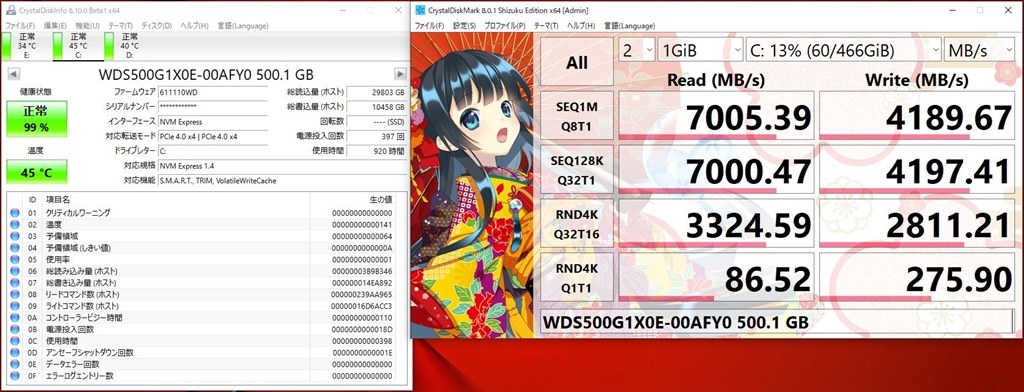Click the All benchmark button
Image resolution: width=1024 pixels, height=392 pixels.
(x=577, y=63)
